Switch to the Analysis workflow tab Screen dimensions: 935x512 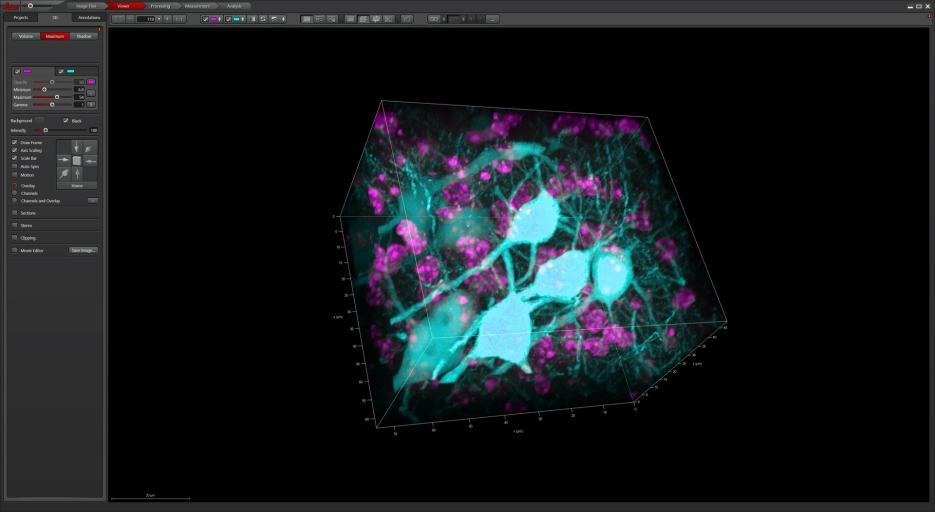(234, 6)
